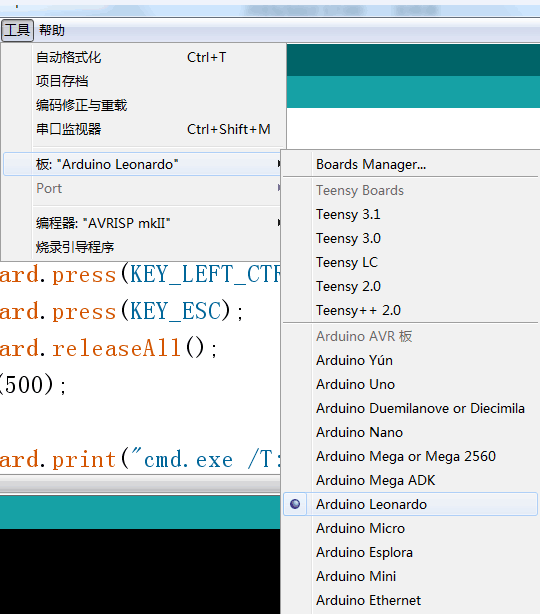This screenshot has height=614, width=540.
Task: Choose the Arduino Micro board
Action: (410, 528)
